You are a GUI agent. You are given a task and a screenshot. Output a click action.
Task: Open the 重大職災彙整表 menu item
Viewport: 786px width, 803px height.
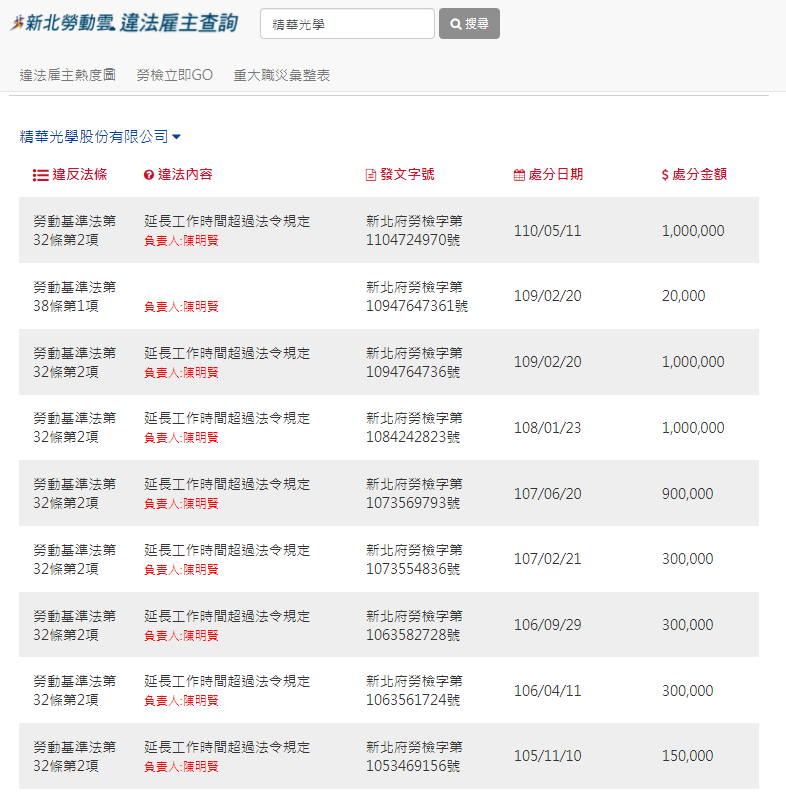coord(282,75)
